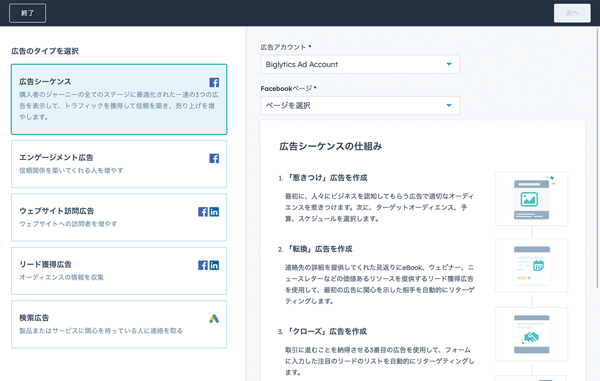Click Google Ads icon on 検索広告 card

click(214, 319)
